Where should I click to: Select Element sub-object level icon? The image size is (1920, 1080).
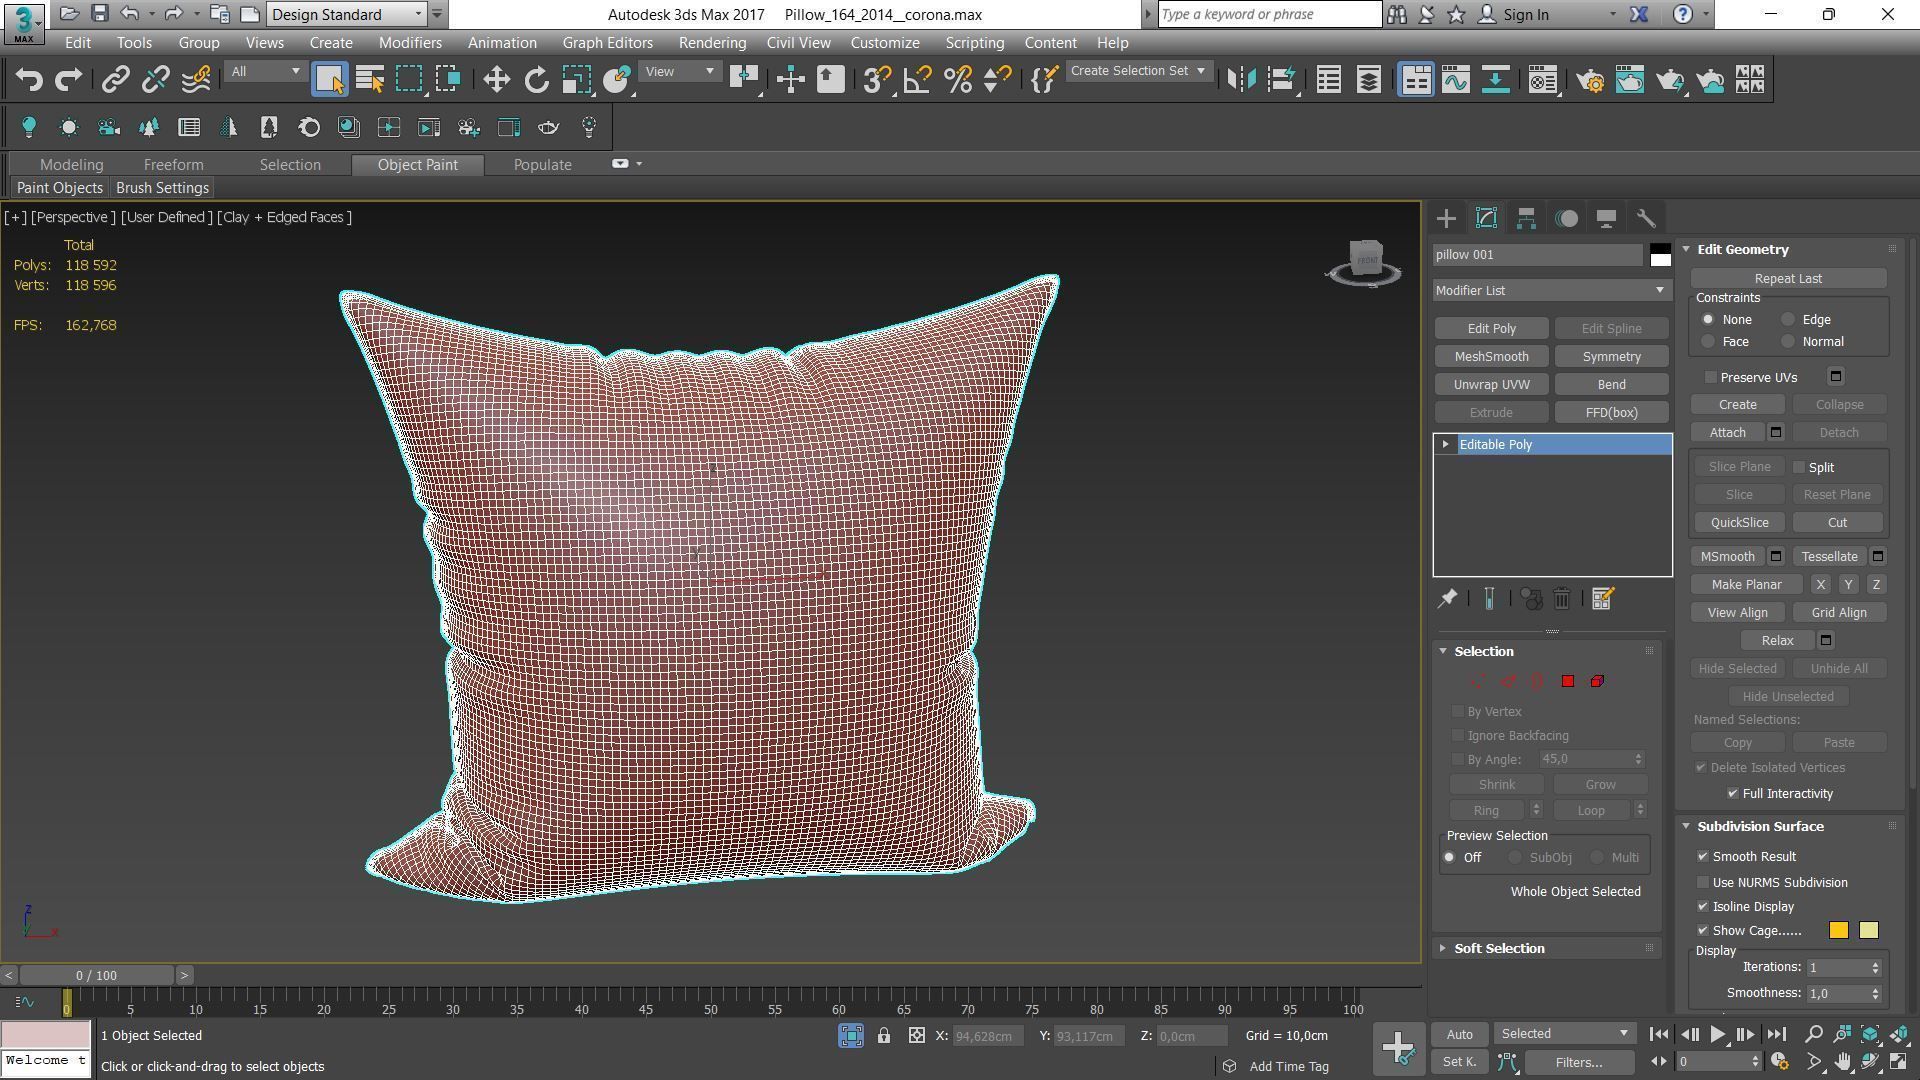[1597, 681]
